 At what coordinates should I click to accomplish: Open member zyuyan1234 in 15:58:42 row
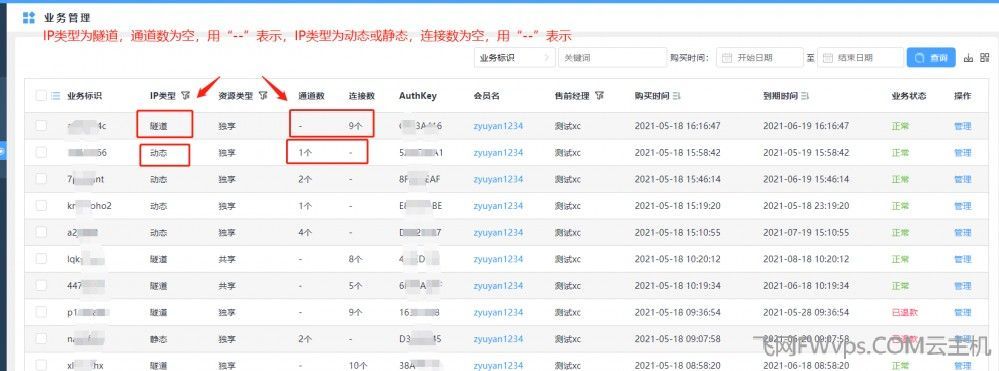pos(498,153)
